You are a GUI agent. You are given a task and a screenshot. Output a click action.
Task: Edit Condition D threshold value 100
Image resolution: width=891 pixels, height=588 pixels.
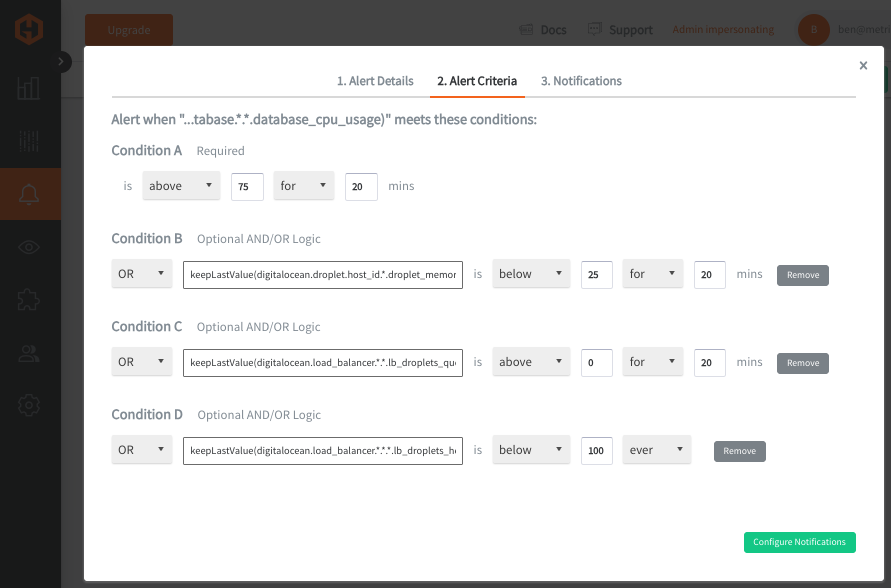coord(597,451)
